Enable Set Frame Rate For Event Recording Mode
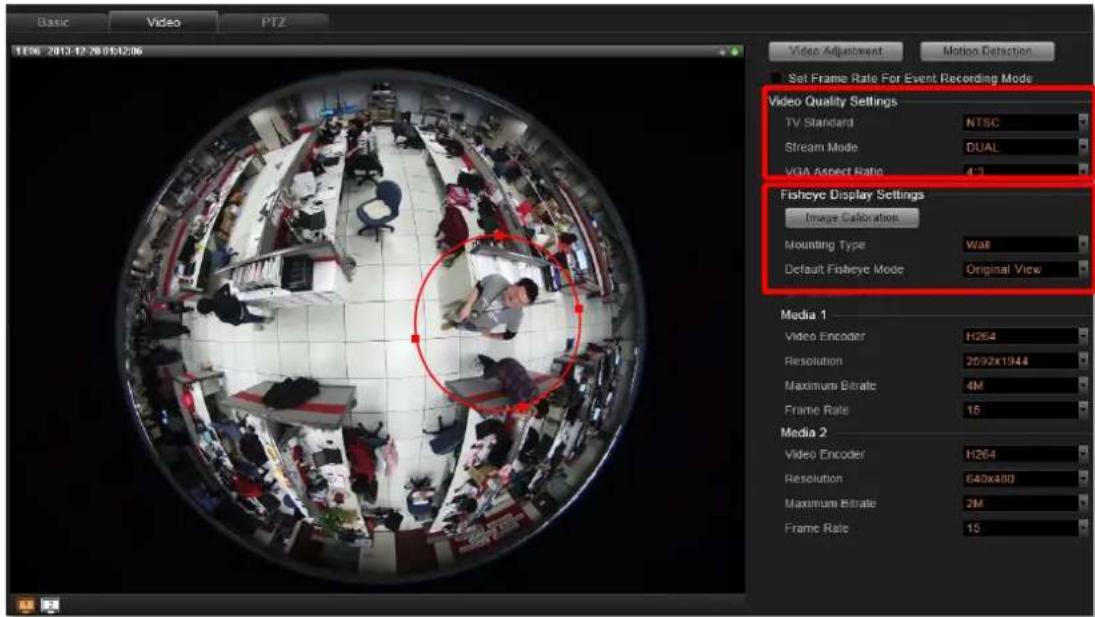1095x617 pixels. tap(776, 78)
